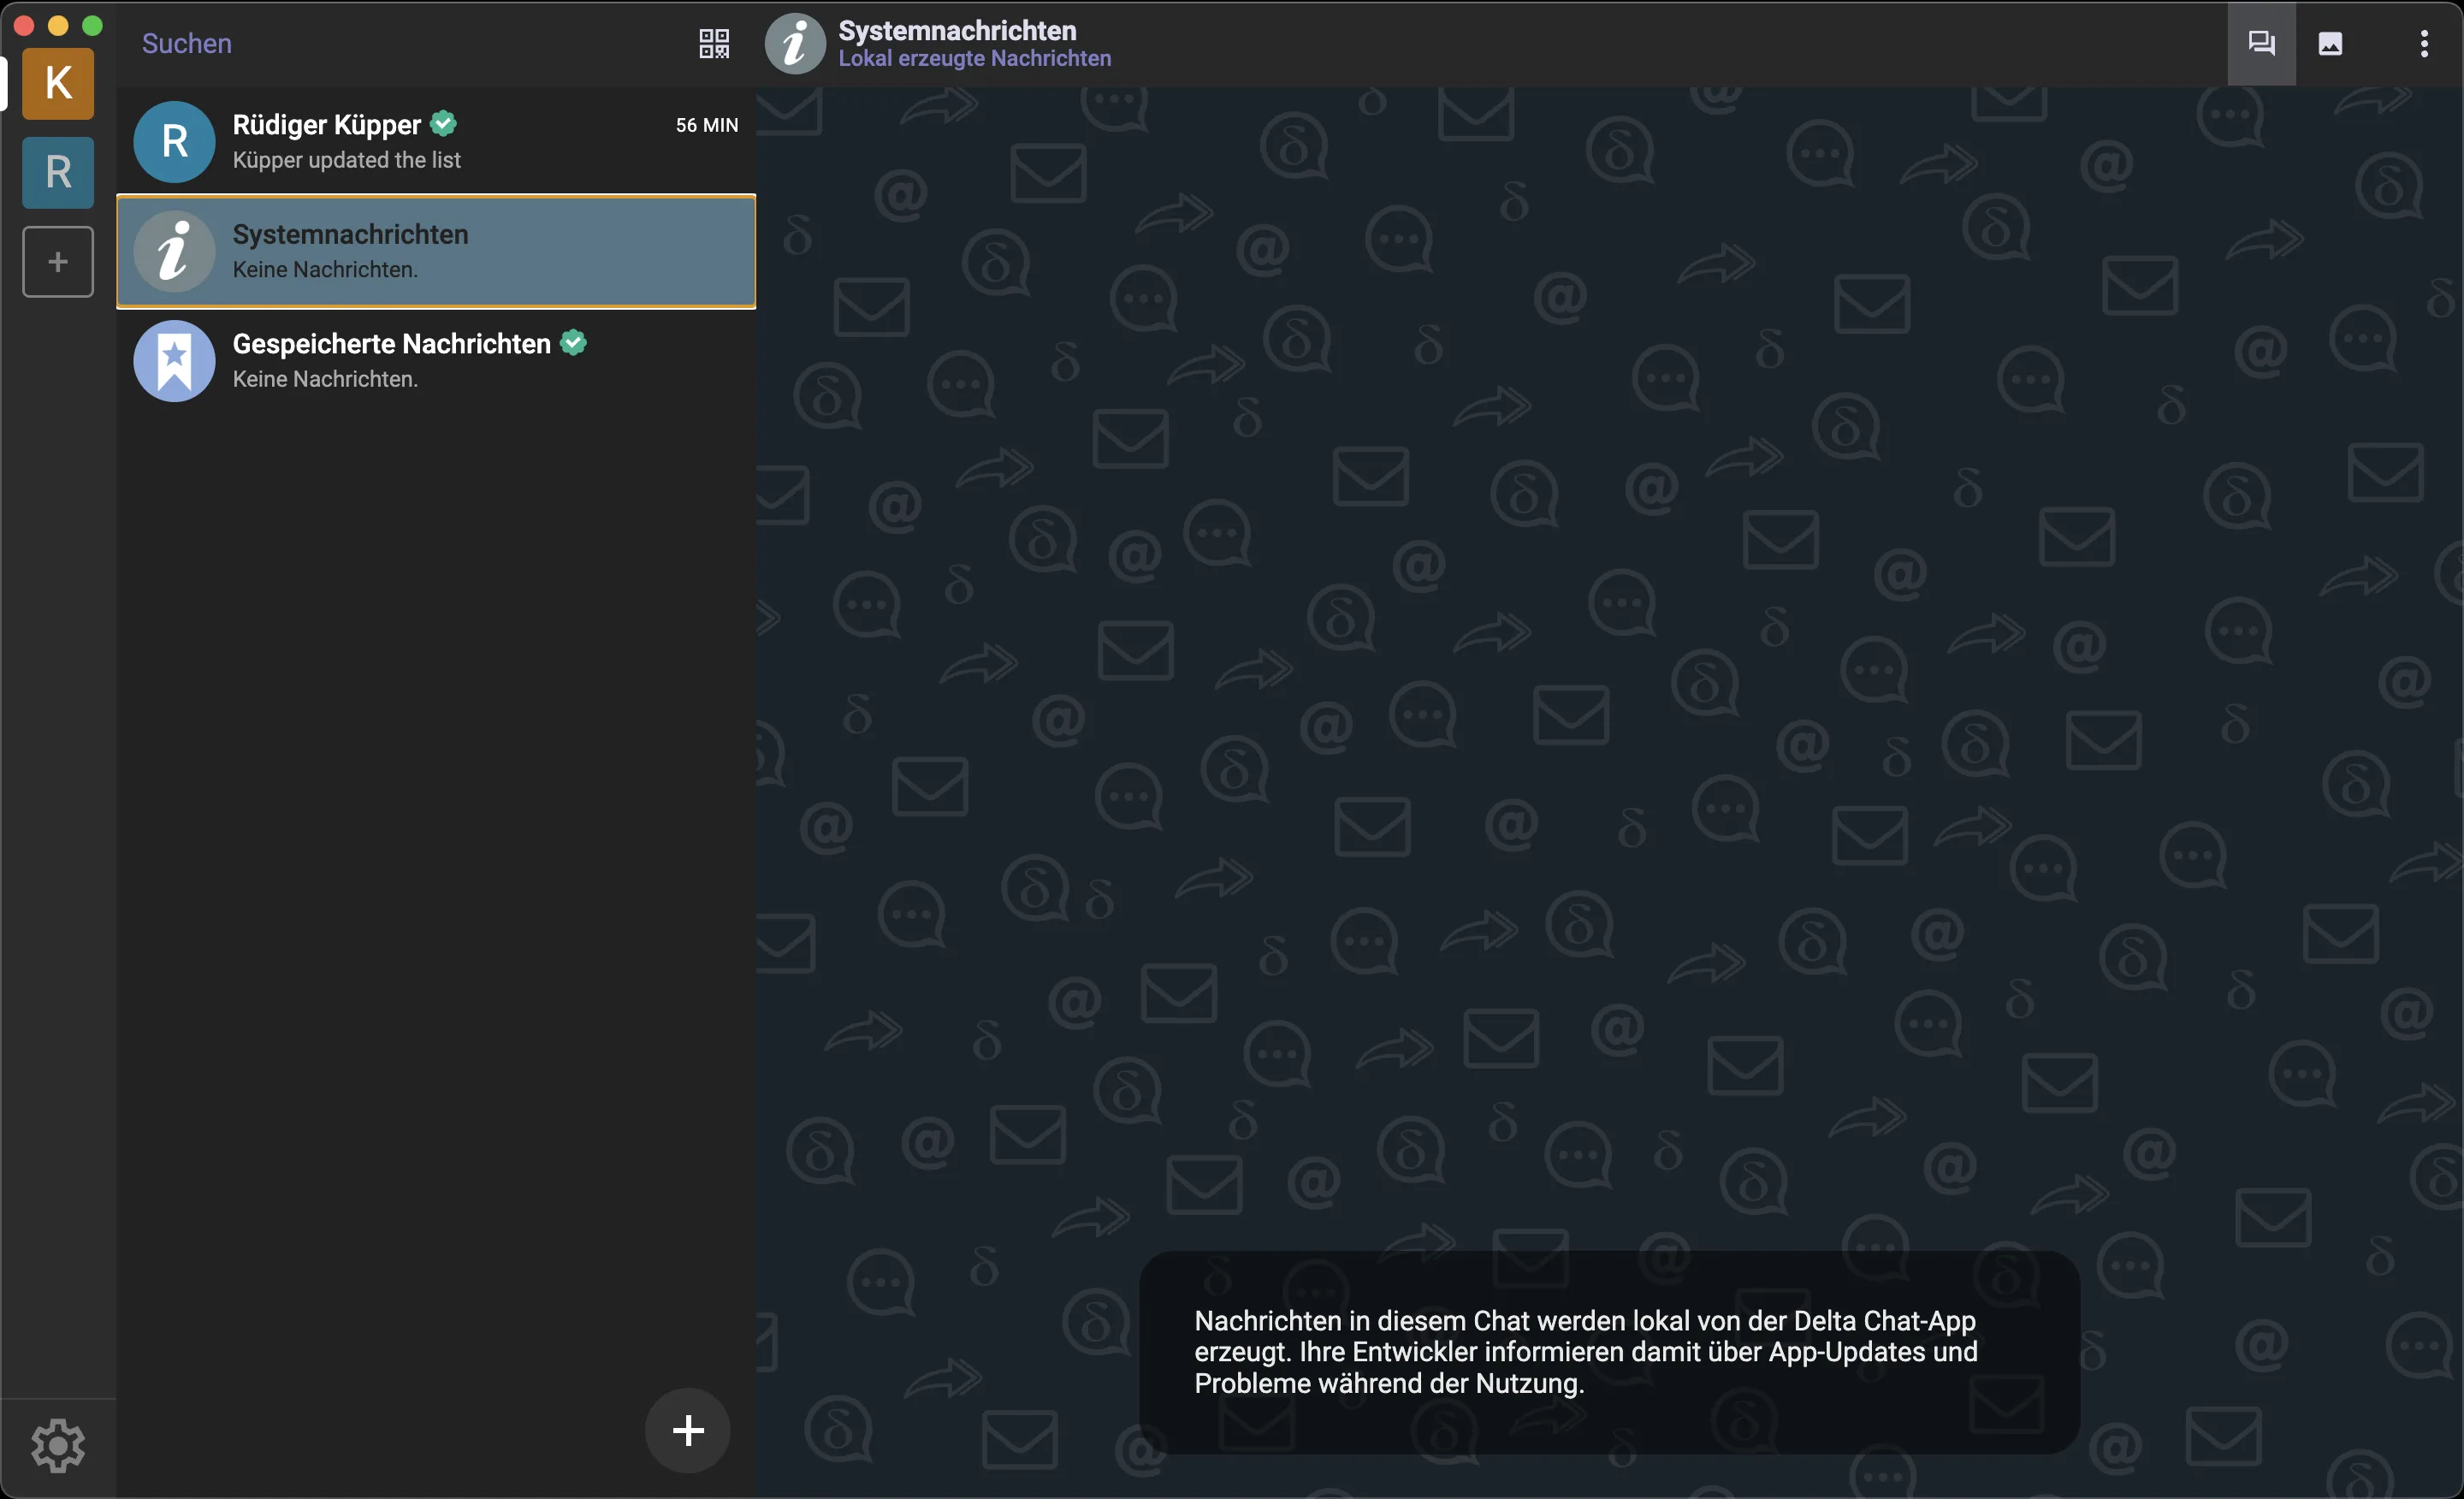This screenshot has height=1499, width=2464.
Task: Open the Settings gear at bottom left
Action: pos(57,1445)
